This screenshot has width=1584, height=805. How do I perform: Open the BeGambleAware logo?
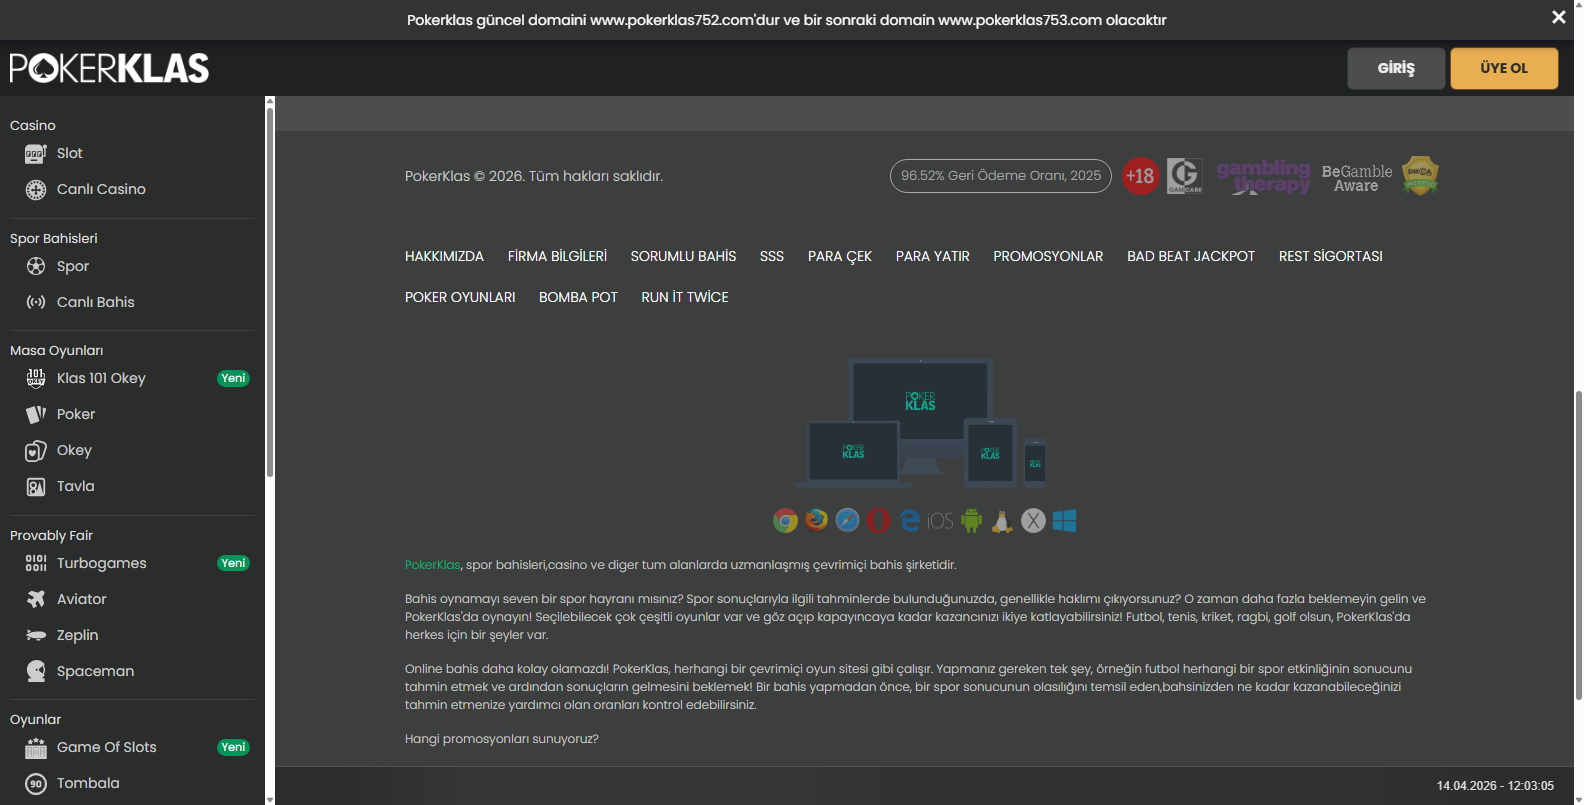coord(1357,178)
